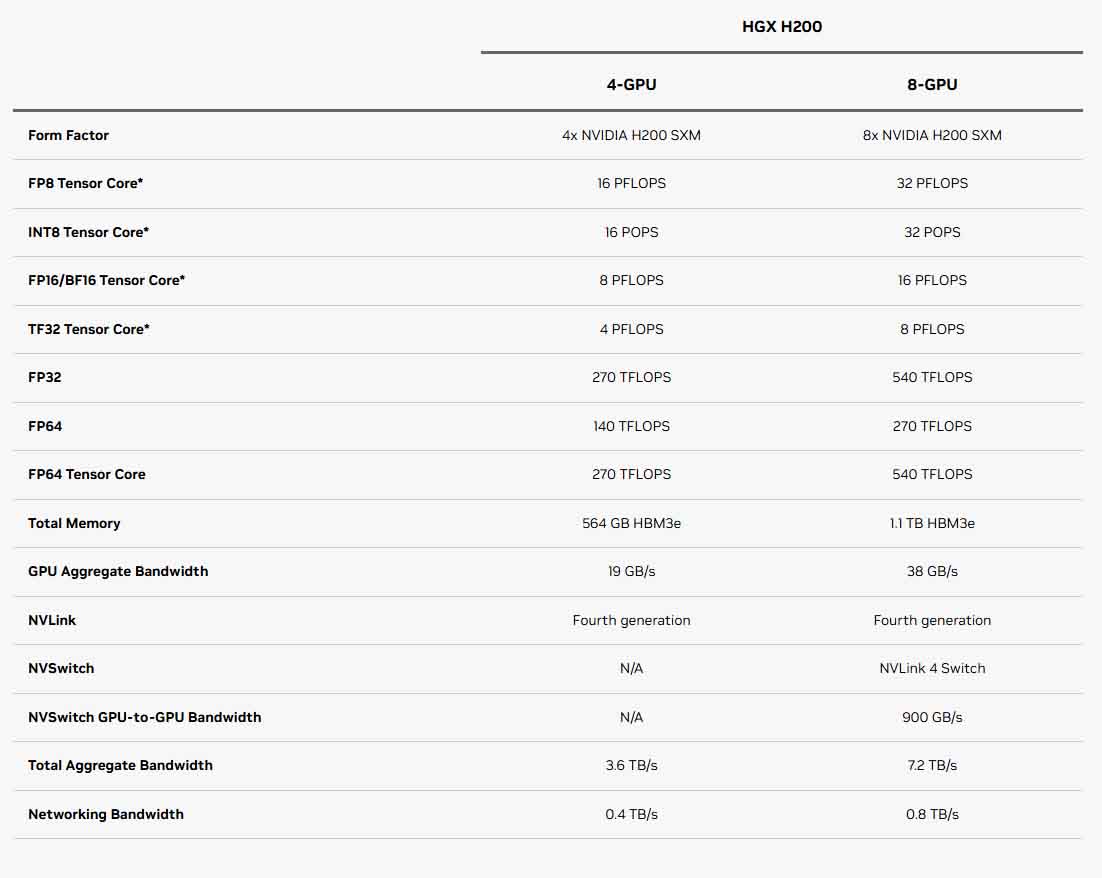Click the 540 TFLOPS value in FP32 row
Image resolution: width=1102 pixels, height=878 pixels.
click(x=932, y=377)
